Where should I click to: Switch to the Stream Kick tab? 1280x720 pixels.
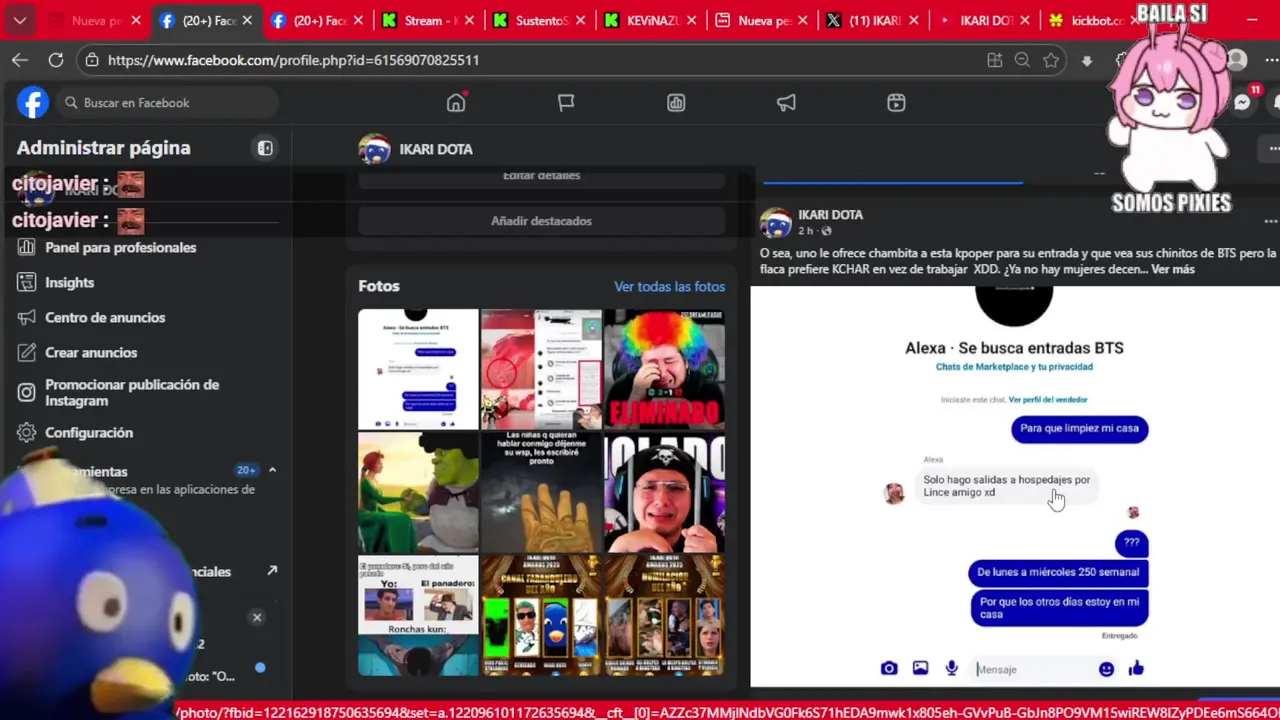(x=425, y=20)
